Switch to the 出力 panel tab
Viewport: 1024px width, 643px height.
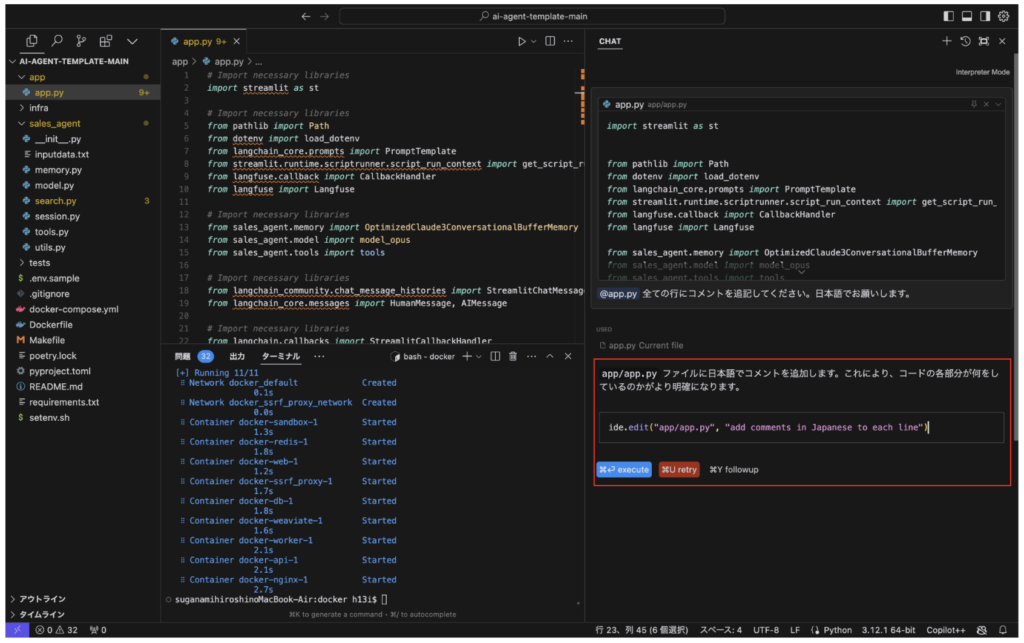[237, 356]
